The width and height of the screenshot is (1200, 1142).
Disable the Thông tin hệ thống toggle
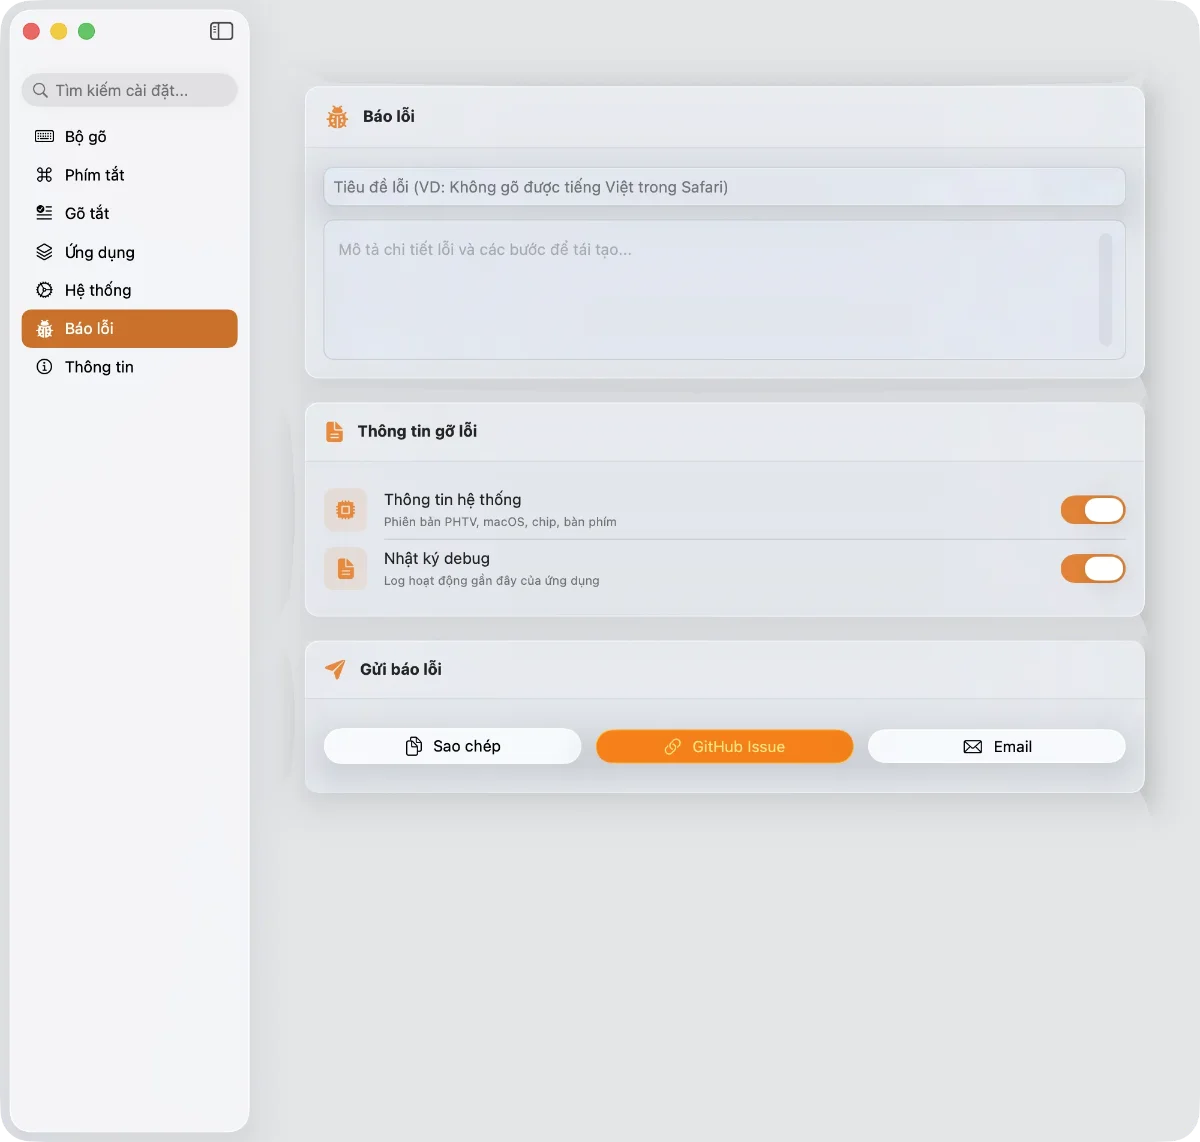pos(1092,510)
